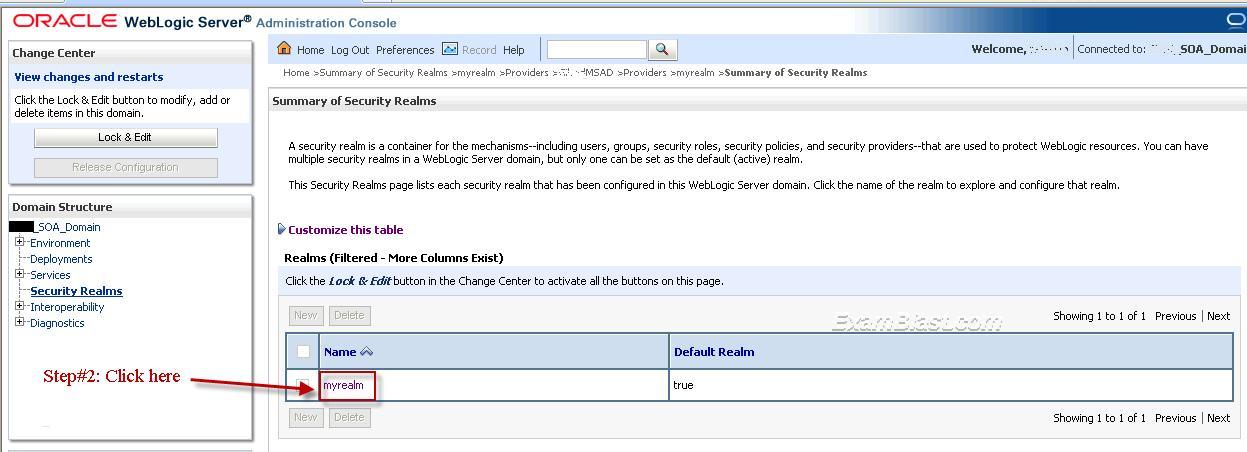
Task: Expand the Environment tree node
Action: click(x=20, y=242)
